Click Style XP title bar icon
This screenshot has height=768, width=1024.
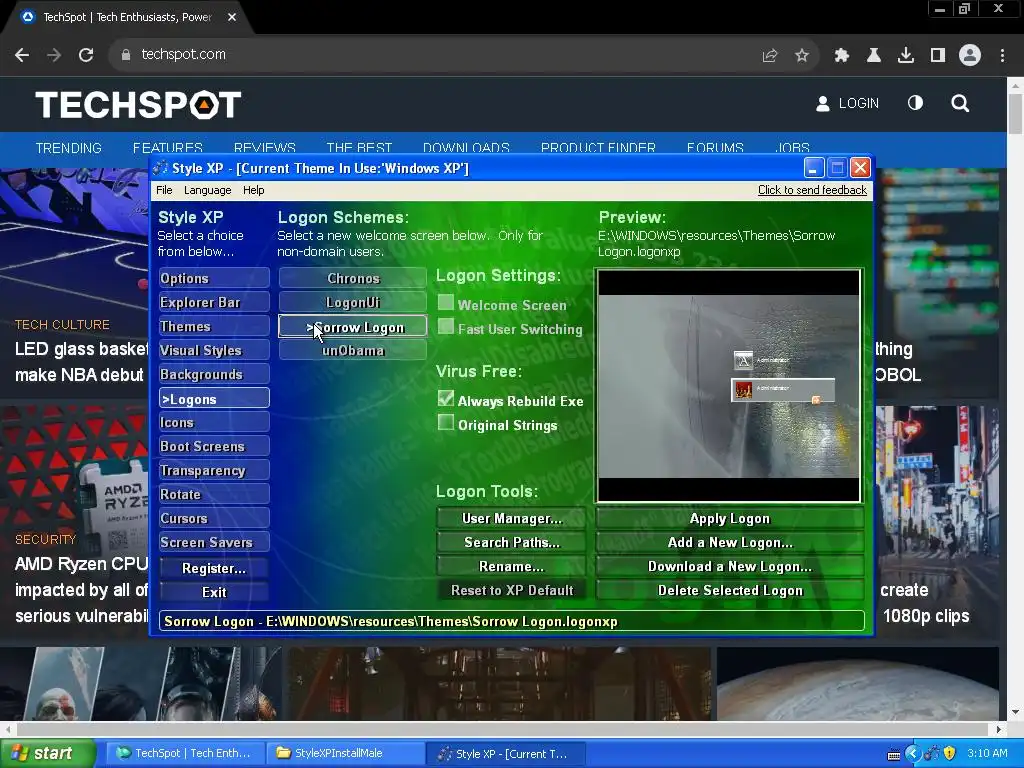click(x=161, y=168)
